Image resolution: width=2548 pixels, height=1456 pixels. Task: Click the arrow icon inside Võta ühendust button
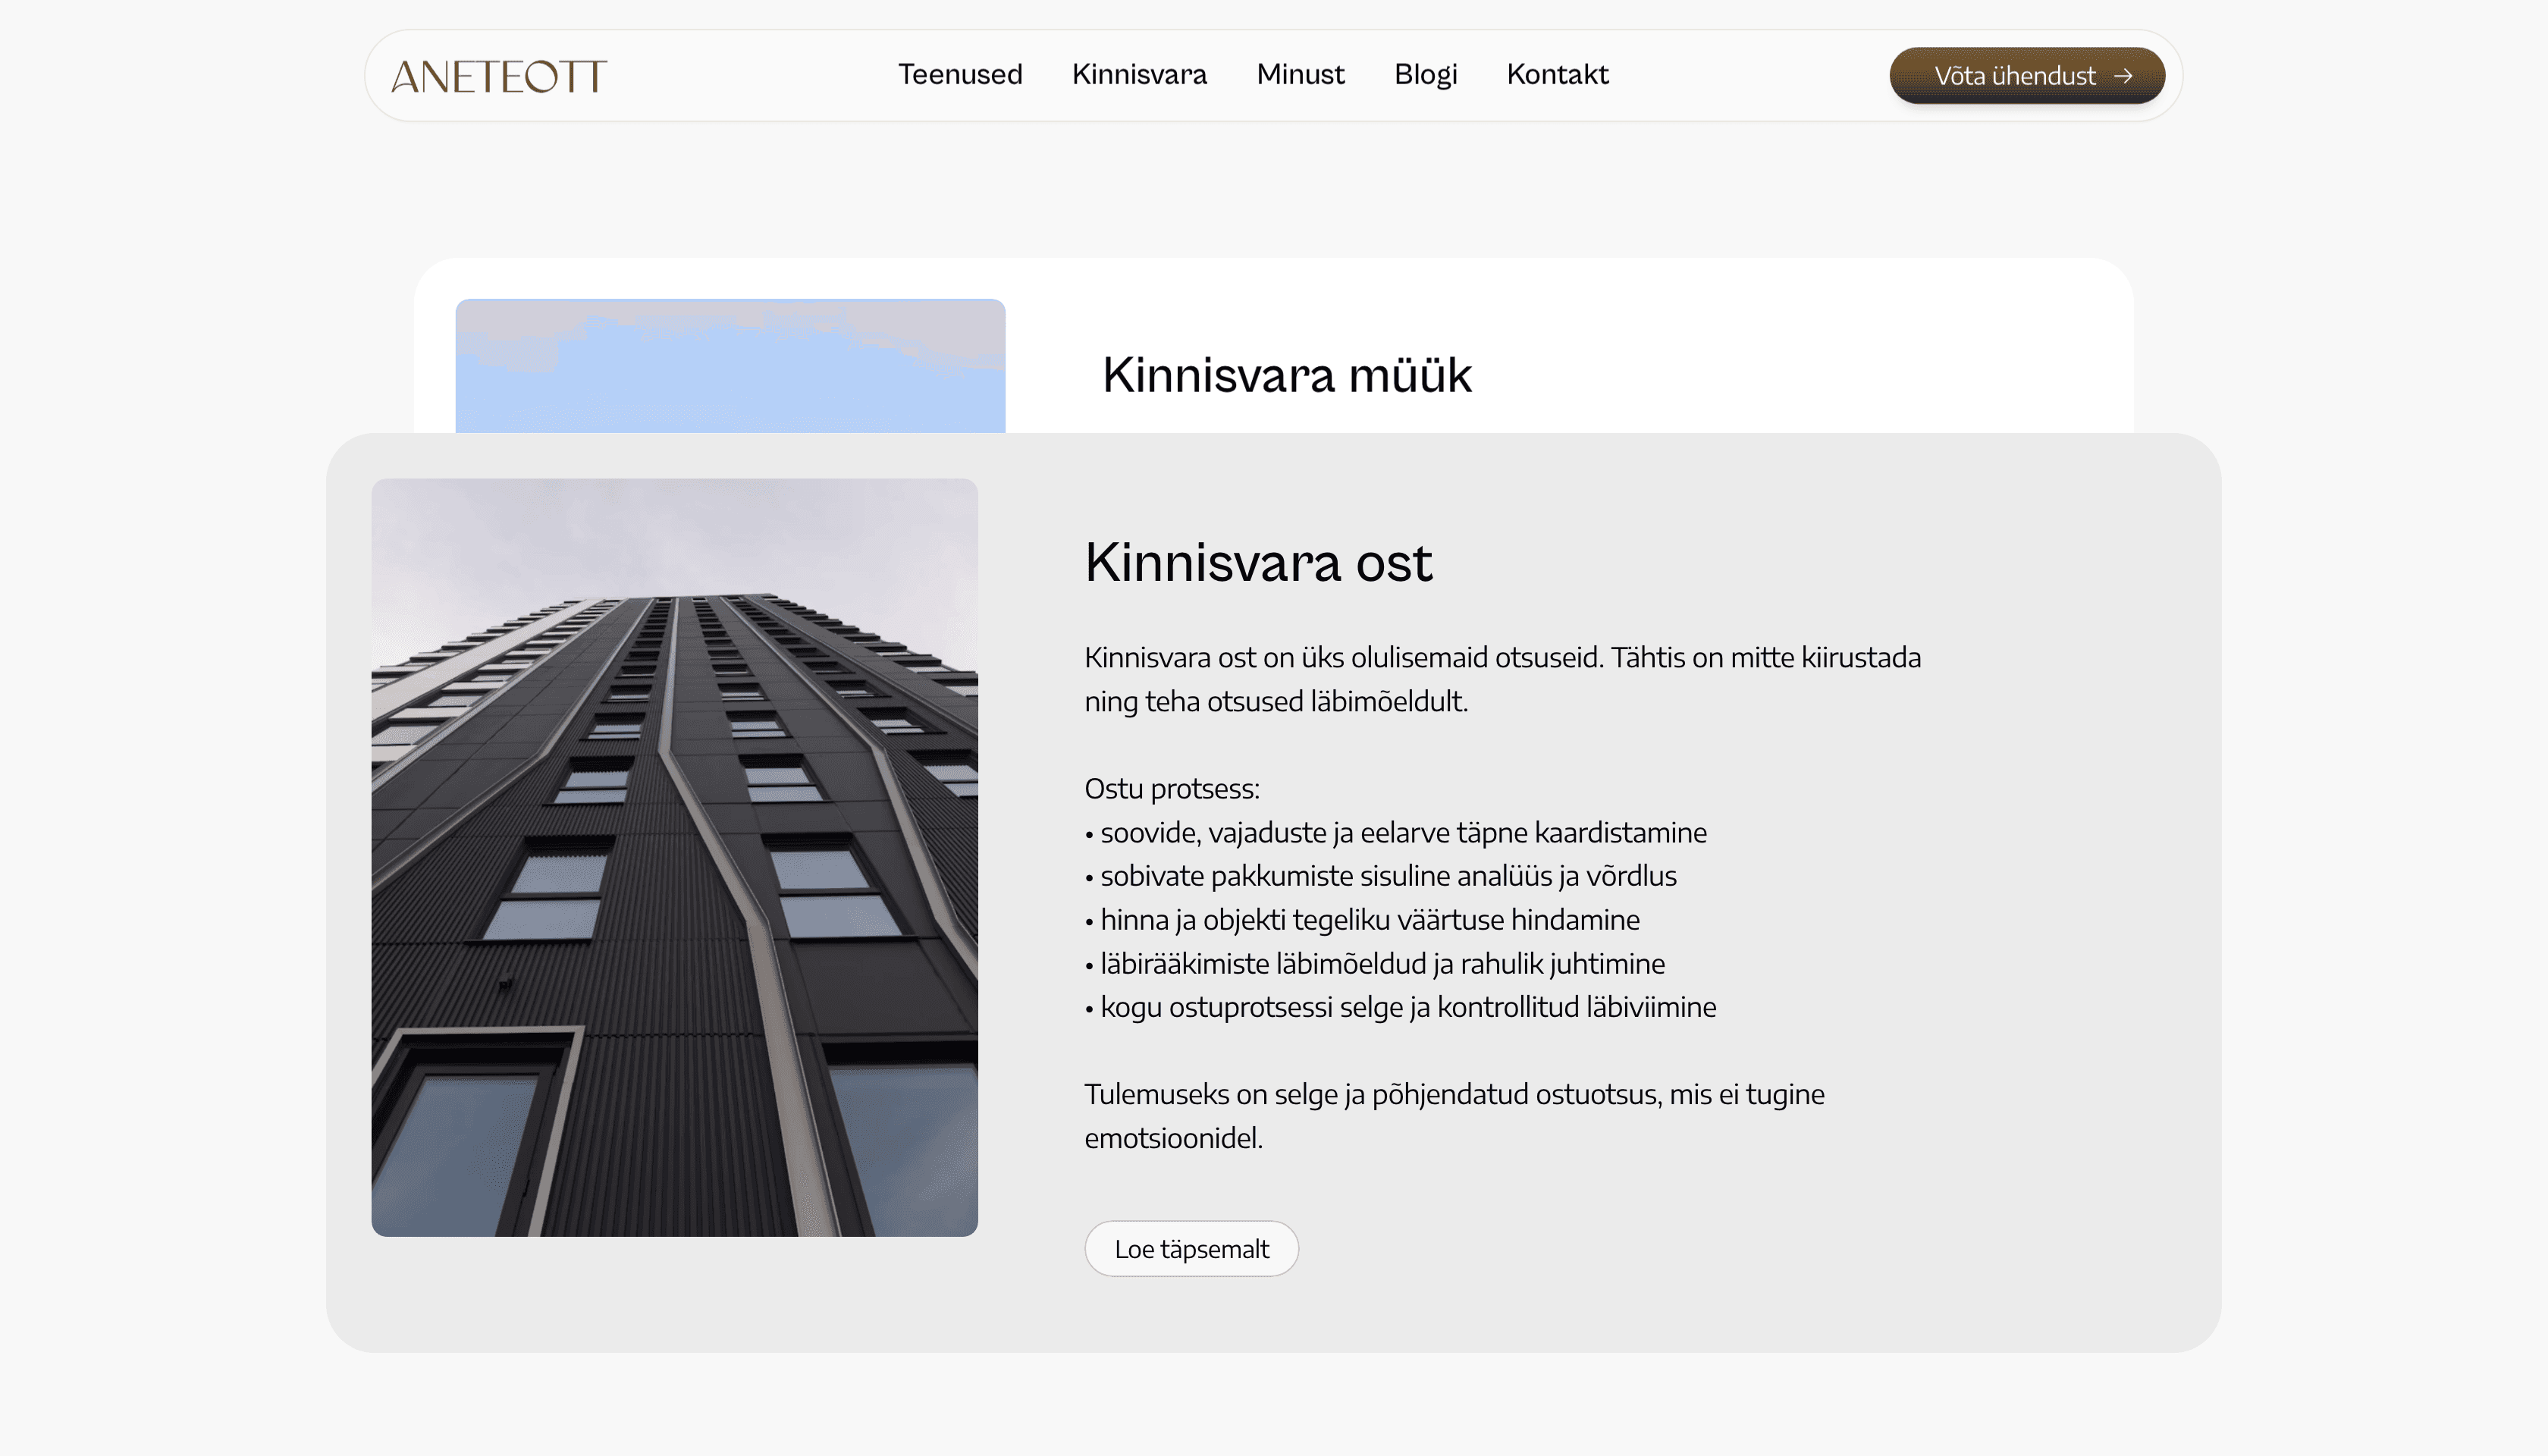pyautogui.click(x=2124, y=75)
